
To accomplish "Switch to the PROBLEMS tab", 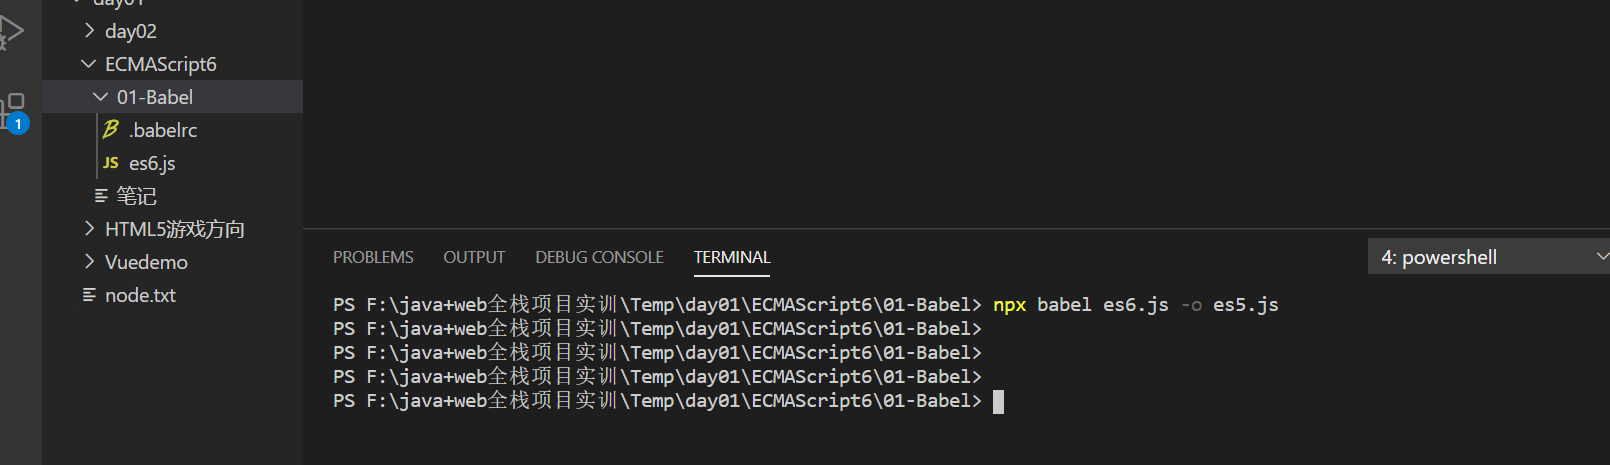I will point(373,257).
